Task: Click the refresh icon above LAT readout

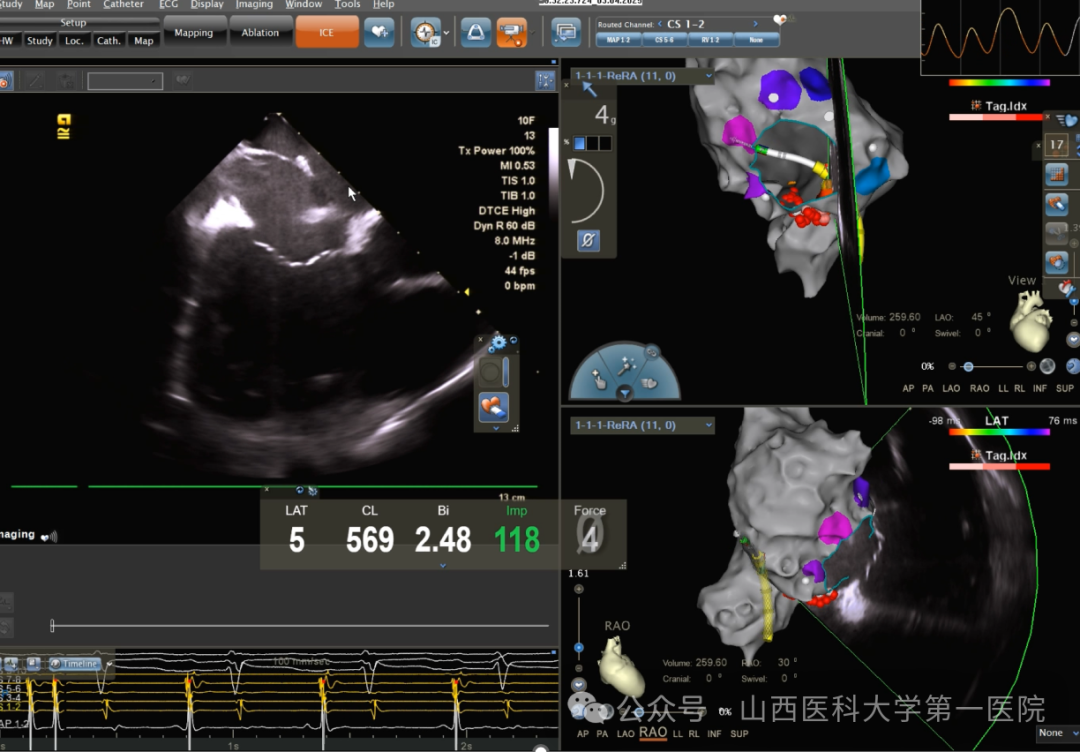Action: tap(300, 491)
